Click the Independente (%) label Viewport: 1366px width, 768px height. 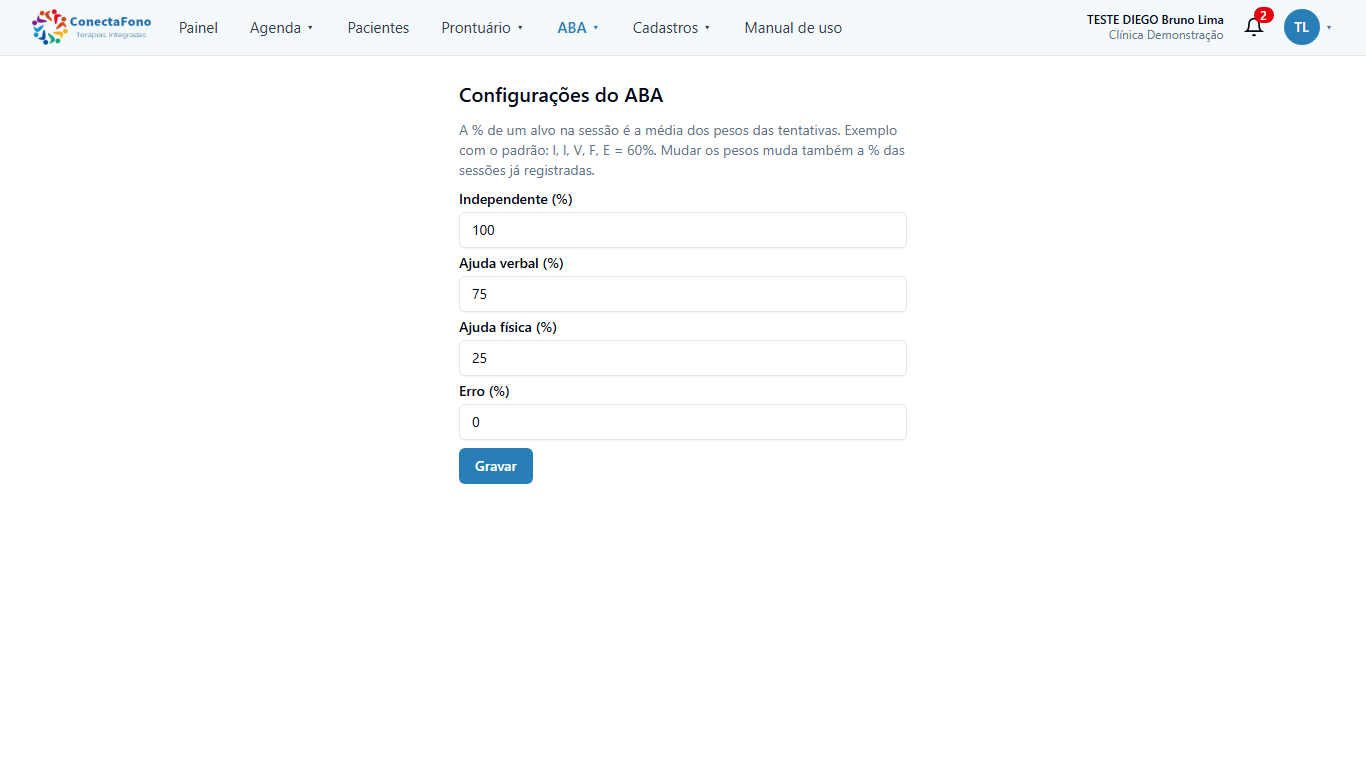pos(516,199)
